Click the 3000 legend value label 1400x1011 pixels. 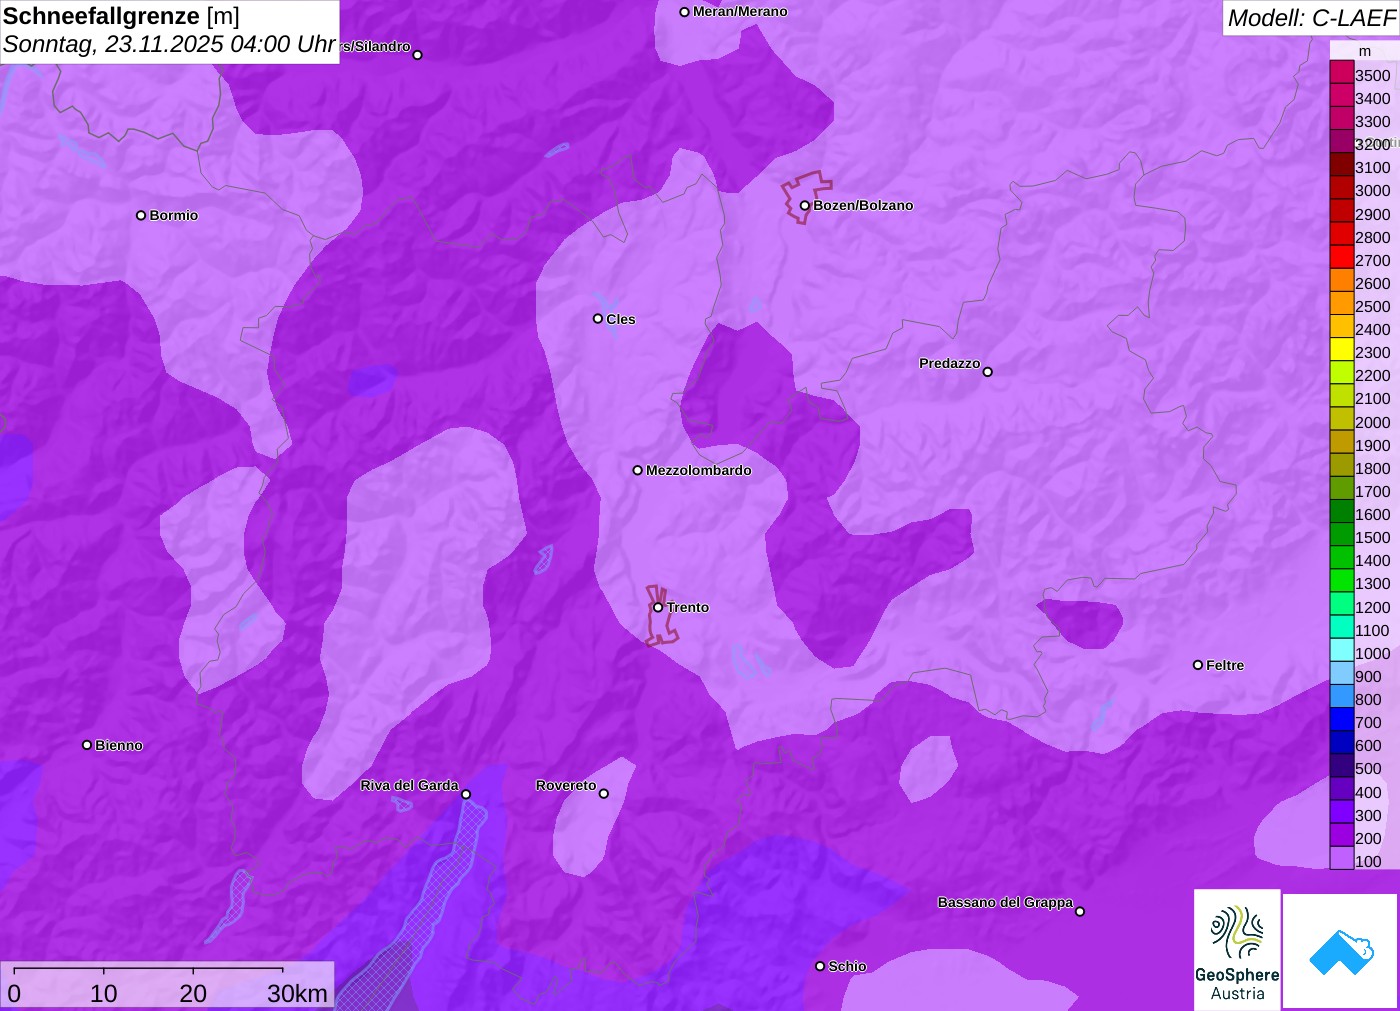coord(1372,190)
